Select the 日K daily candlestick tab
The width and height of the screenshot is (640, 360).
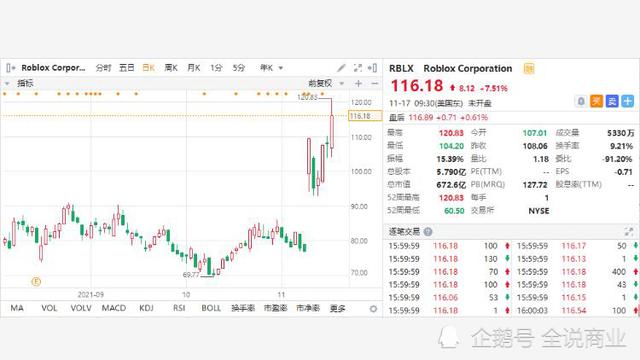point(149,68)
